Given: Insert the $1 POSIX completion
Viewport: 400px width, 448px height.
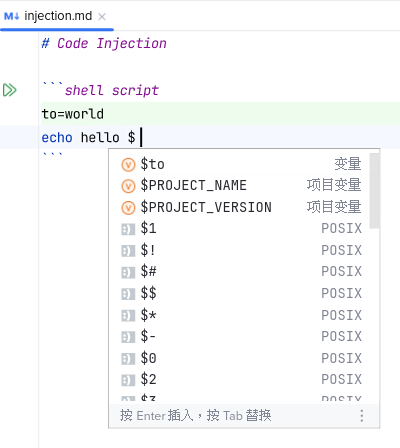Looking at the screenshot, I should [240, 229].
